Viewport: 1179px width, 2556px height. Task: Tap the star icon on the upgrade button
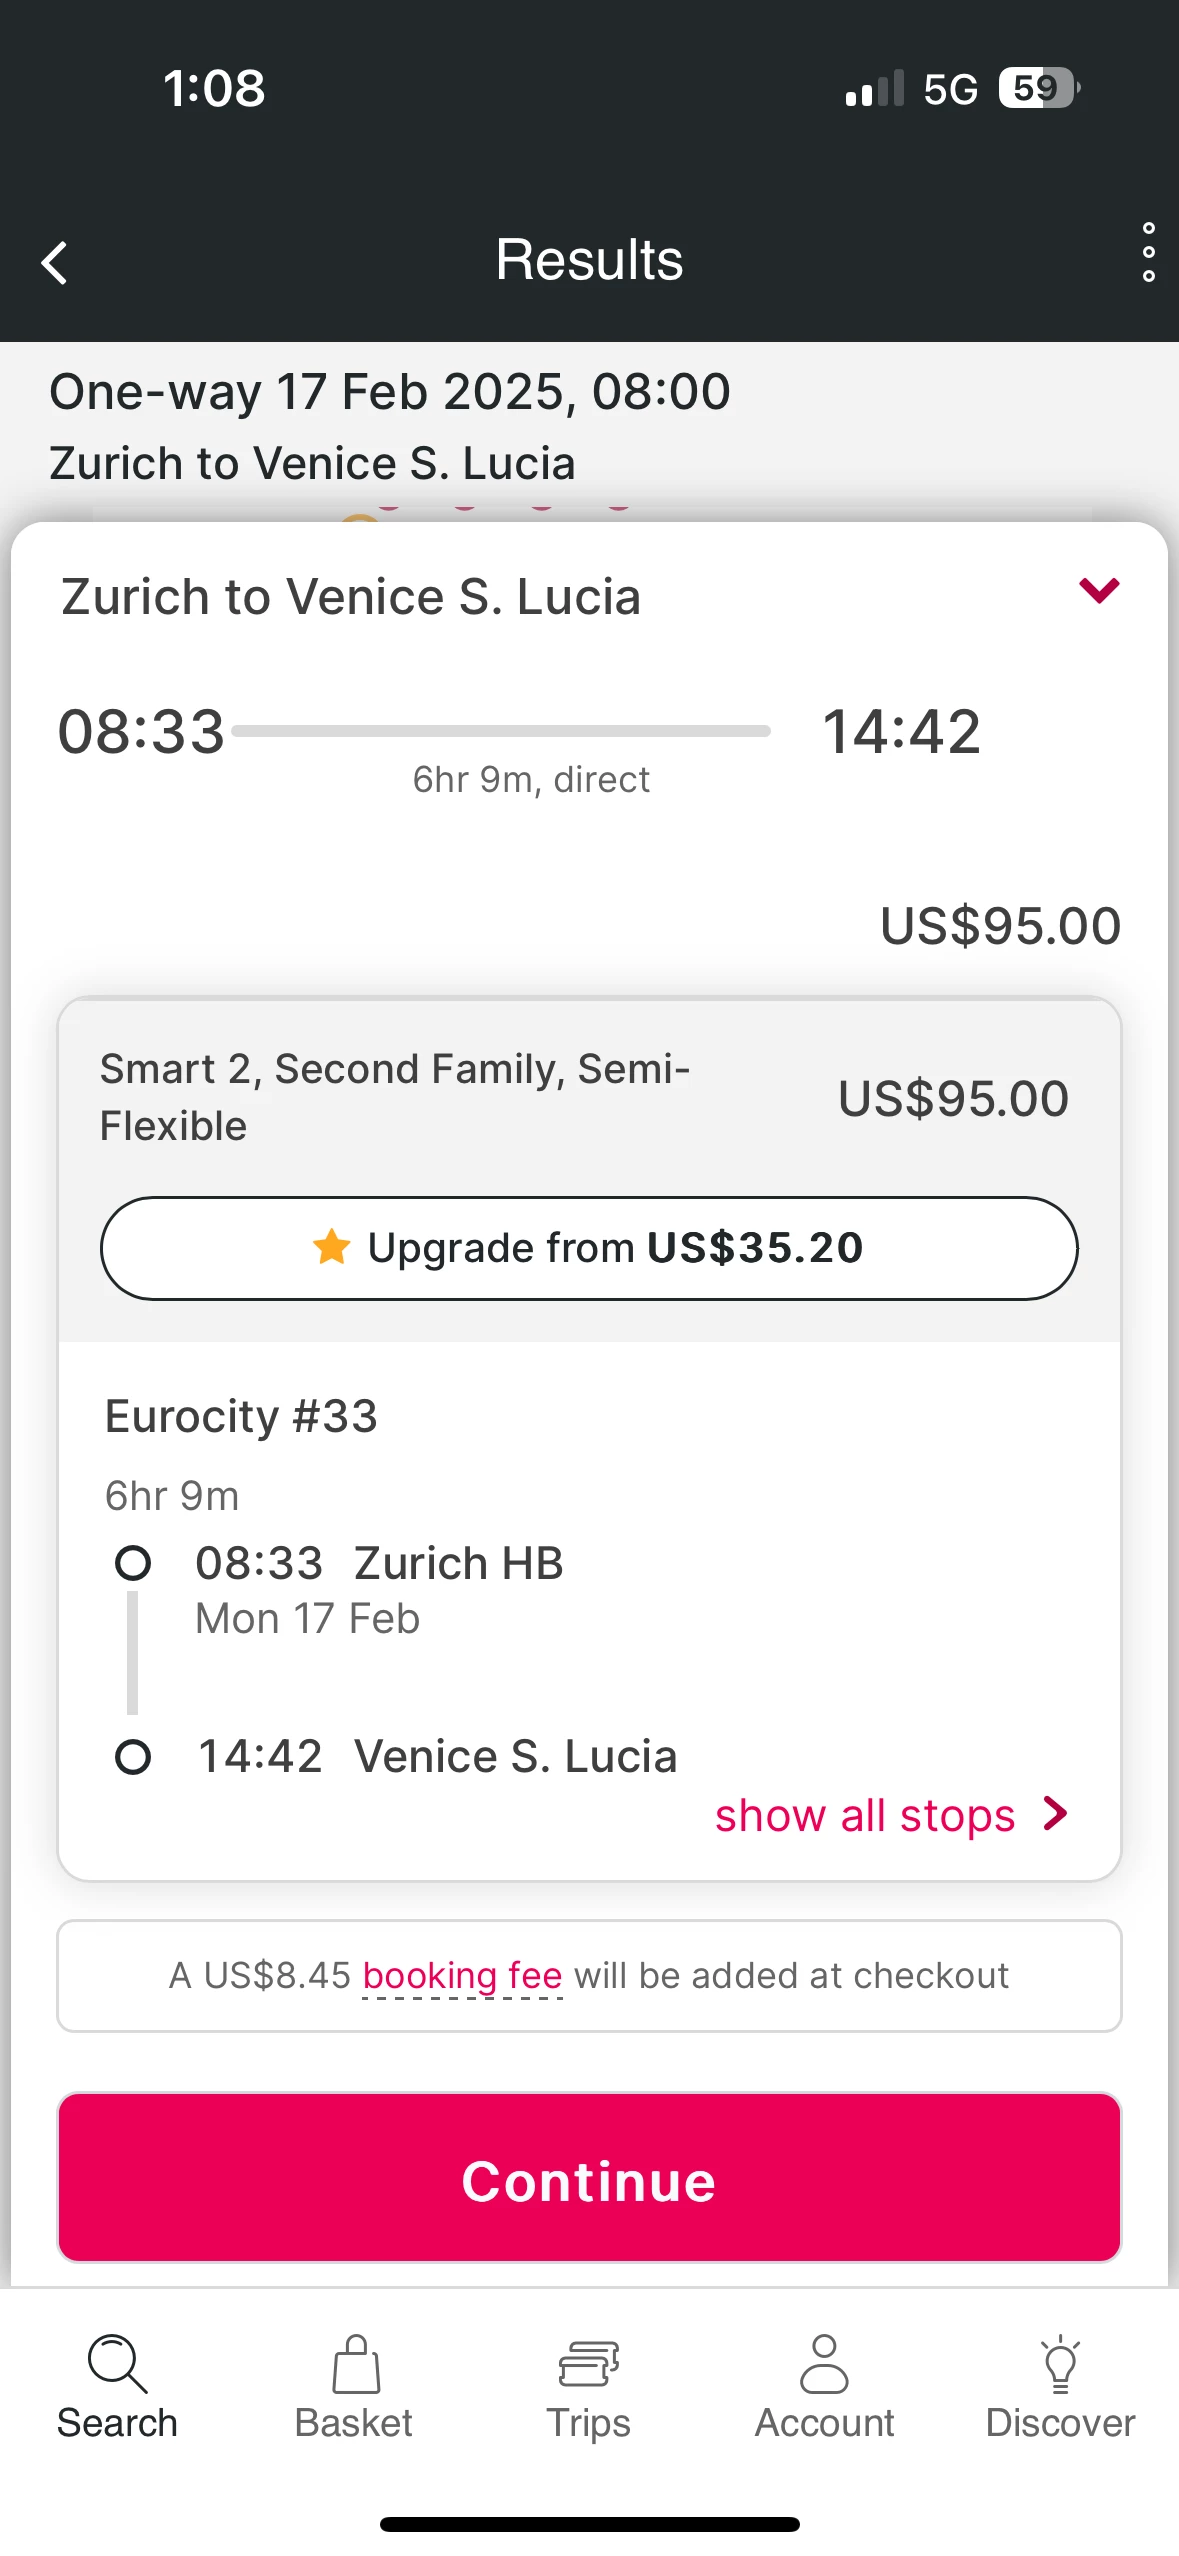click(x=331, y=1247)
